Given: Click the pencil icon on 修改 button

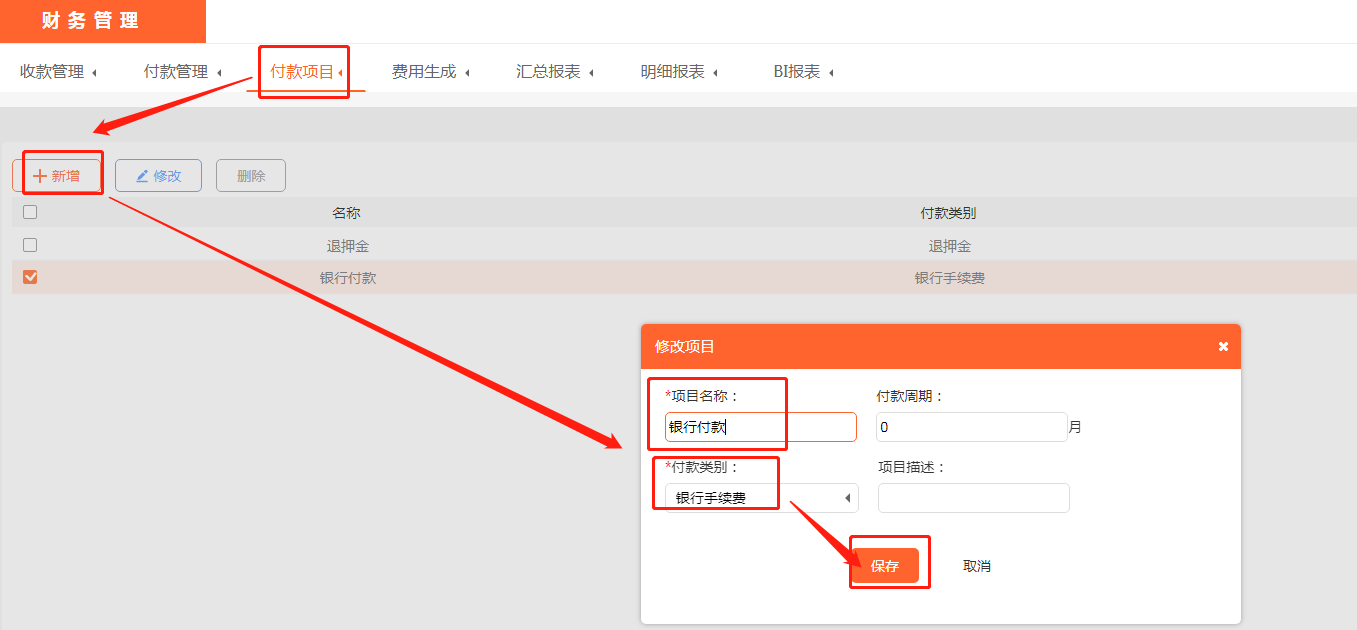Looking at the screenshot, I should pyautogui.click(x=142, y=176).
